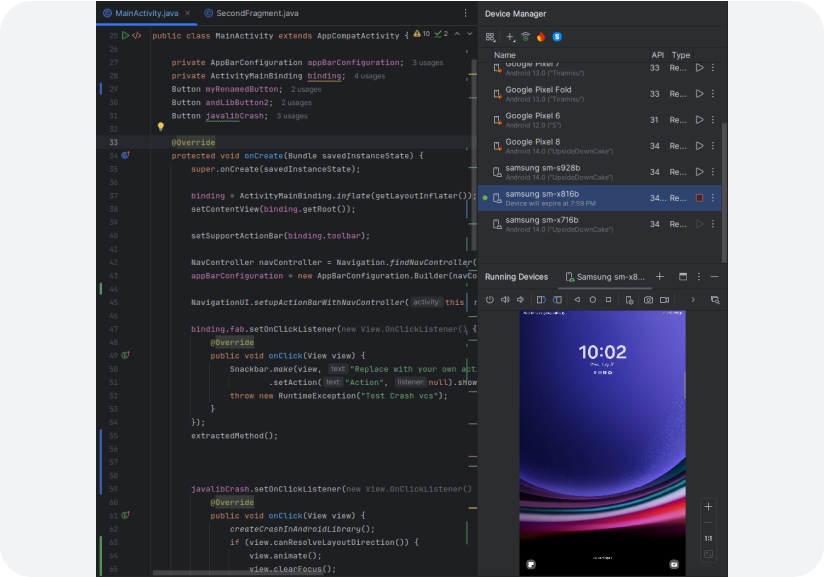Open the Pair Devices Using Wi-Fi icon
This screenshot has height=577, width=824.
tap(525, 37)
